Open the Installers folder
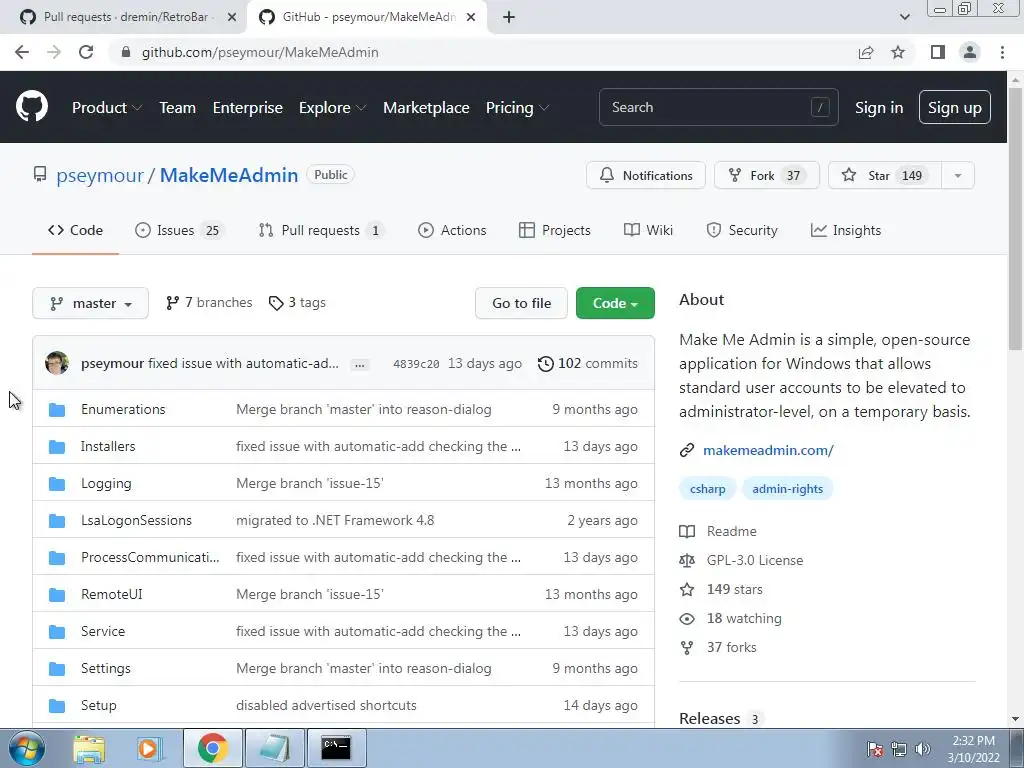Screen dimensions: 1024x768 pyautogui.click(x=108, y=447)
